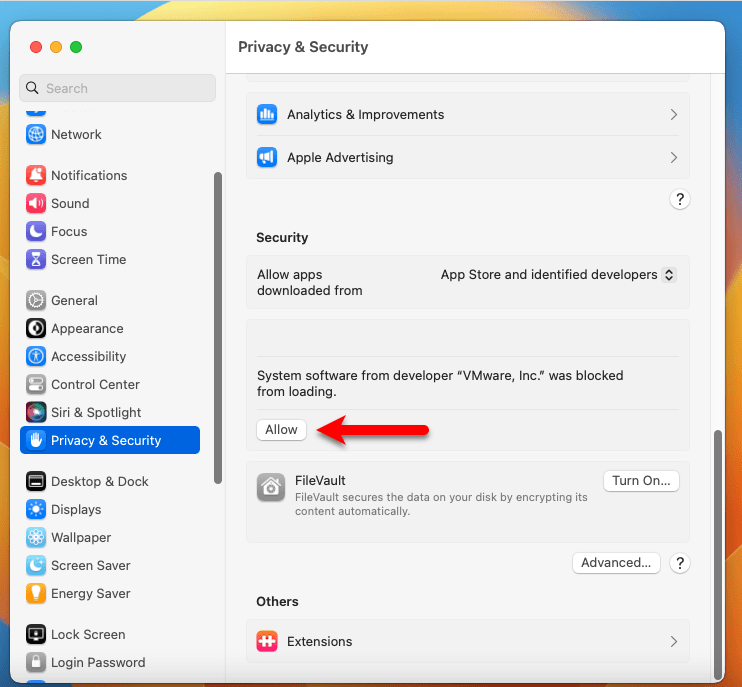Turn on FileVault
The height and width of the screenshot is (687, 742).
(x=641, y=481)
